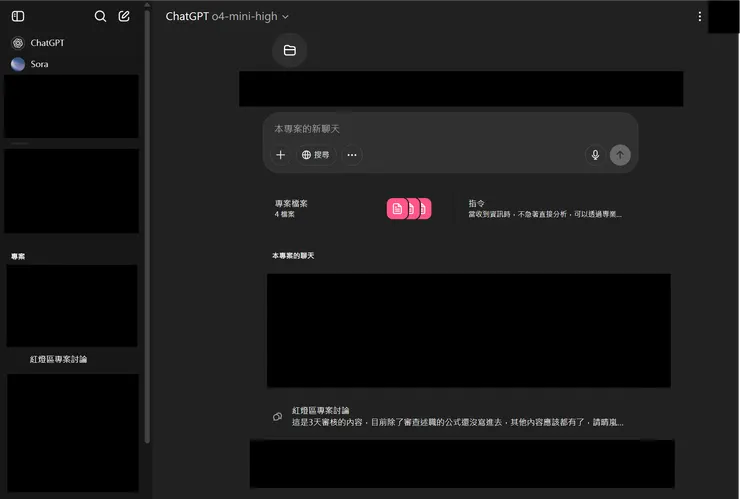Image resolution: width=740 pixels, height=499 pixels.
Task: Click the sidebar vertical scrollbar
Action: click(147, 227)
